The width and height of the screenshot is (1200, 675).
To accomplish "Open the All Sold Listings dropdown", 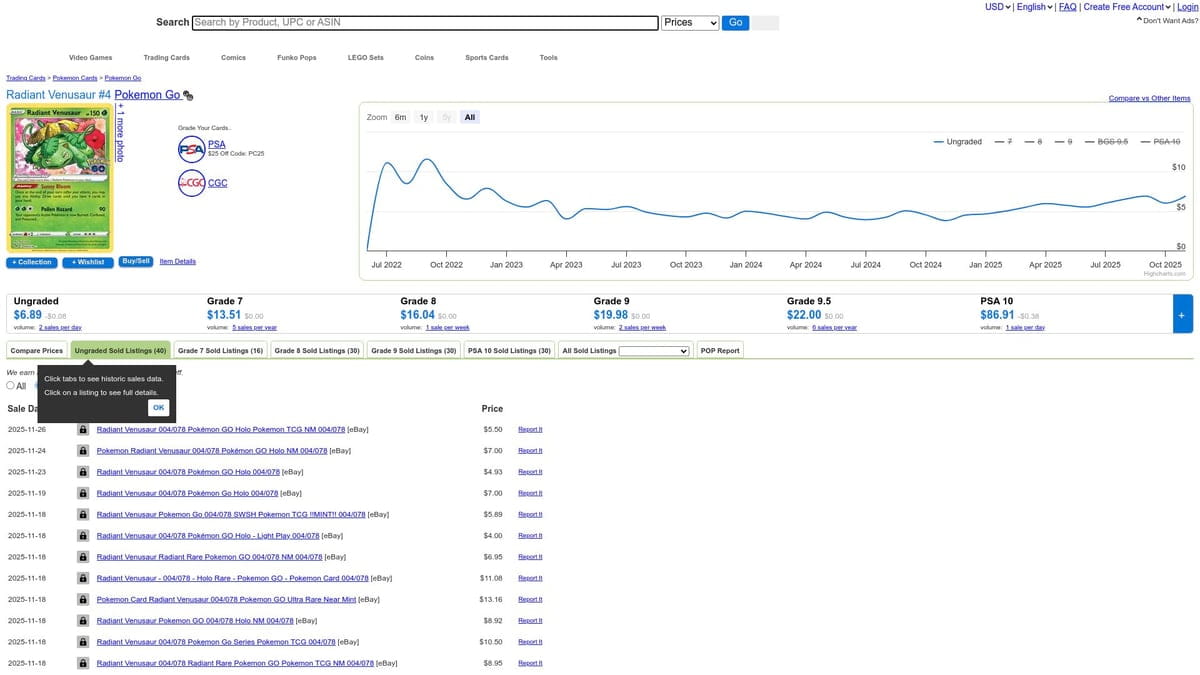I will coord(654,351).
